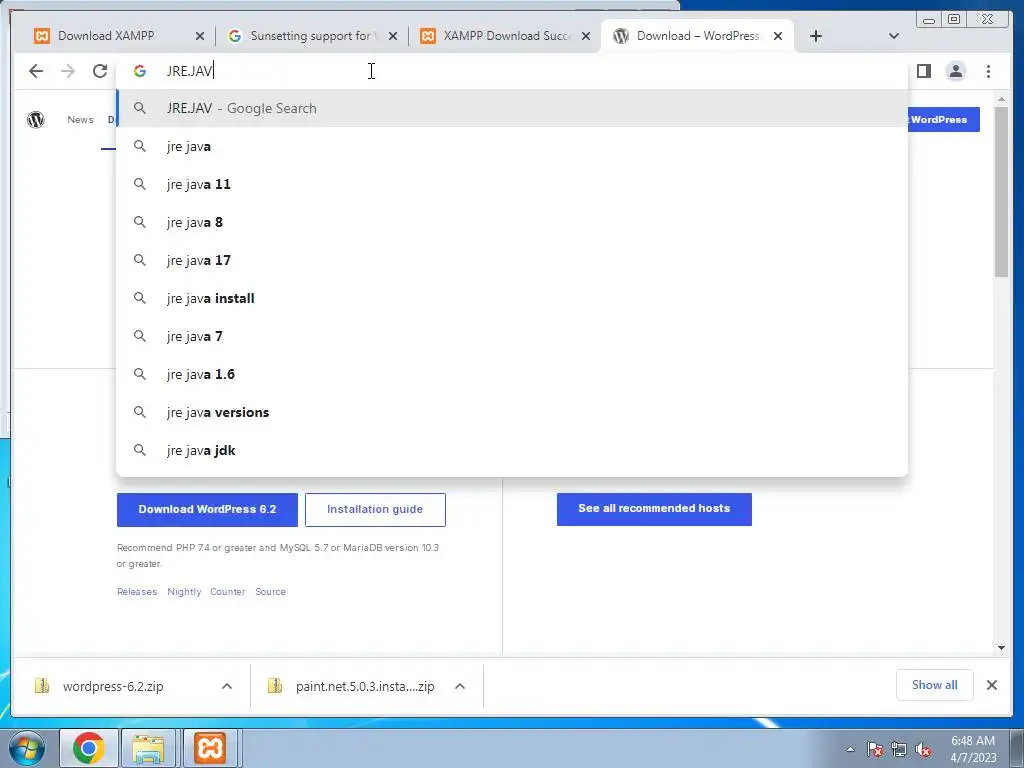
Task: Choose the "jre java versions" suggestion
Action: (512, 412)
